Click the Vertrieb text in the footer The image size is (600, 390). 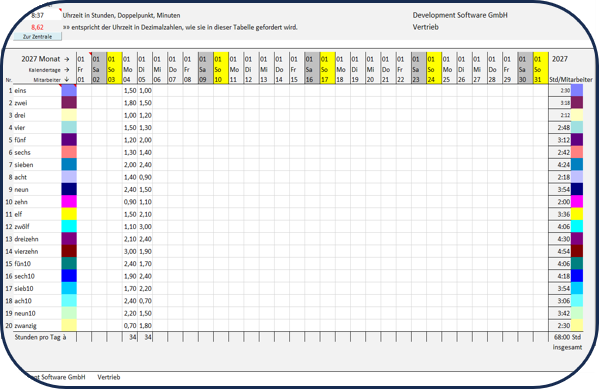109,377
